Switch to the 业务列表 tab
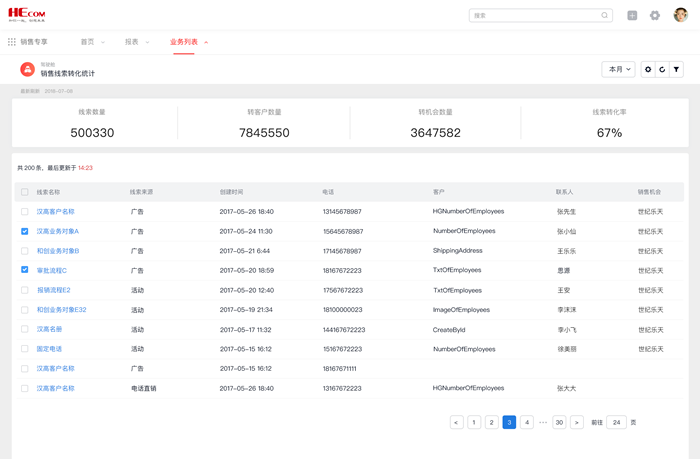700x459 pixels. 184,42
